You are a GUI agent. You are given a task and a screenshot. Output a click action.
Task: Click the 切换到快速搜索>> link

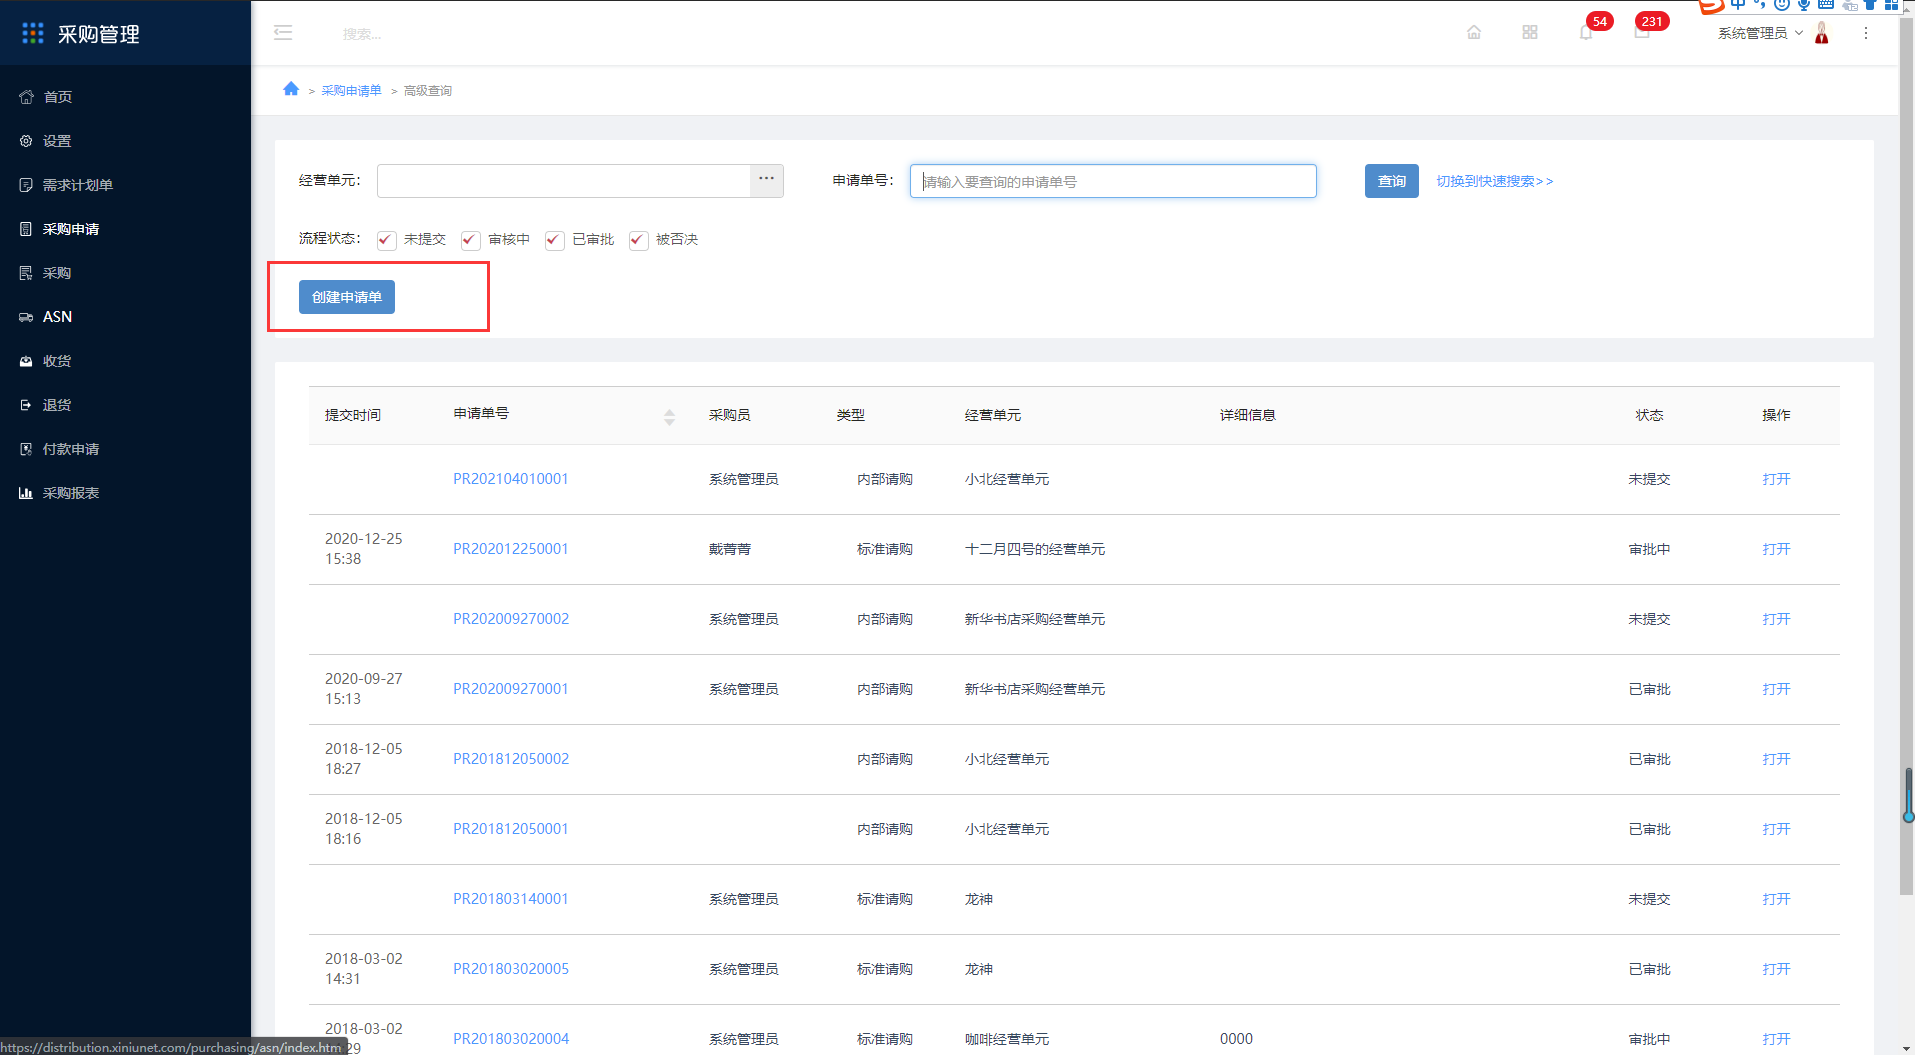[x=1494, y=181]
